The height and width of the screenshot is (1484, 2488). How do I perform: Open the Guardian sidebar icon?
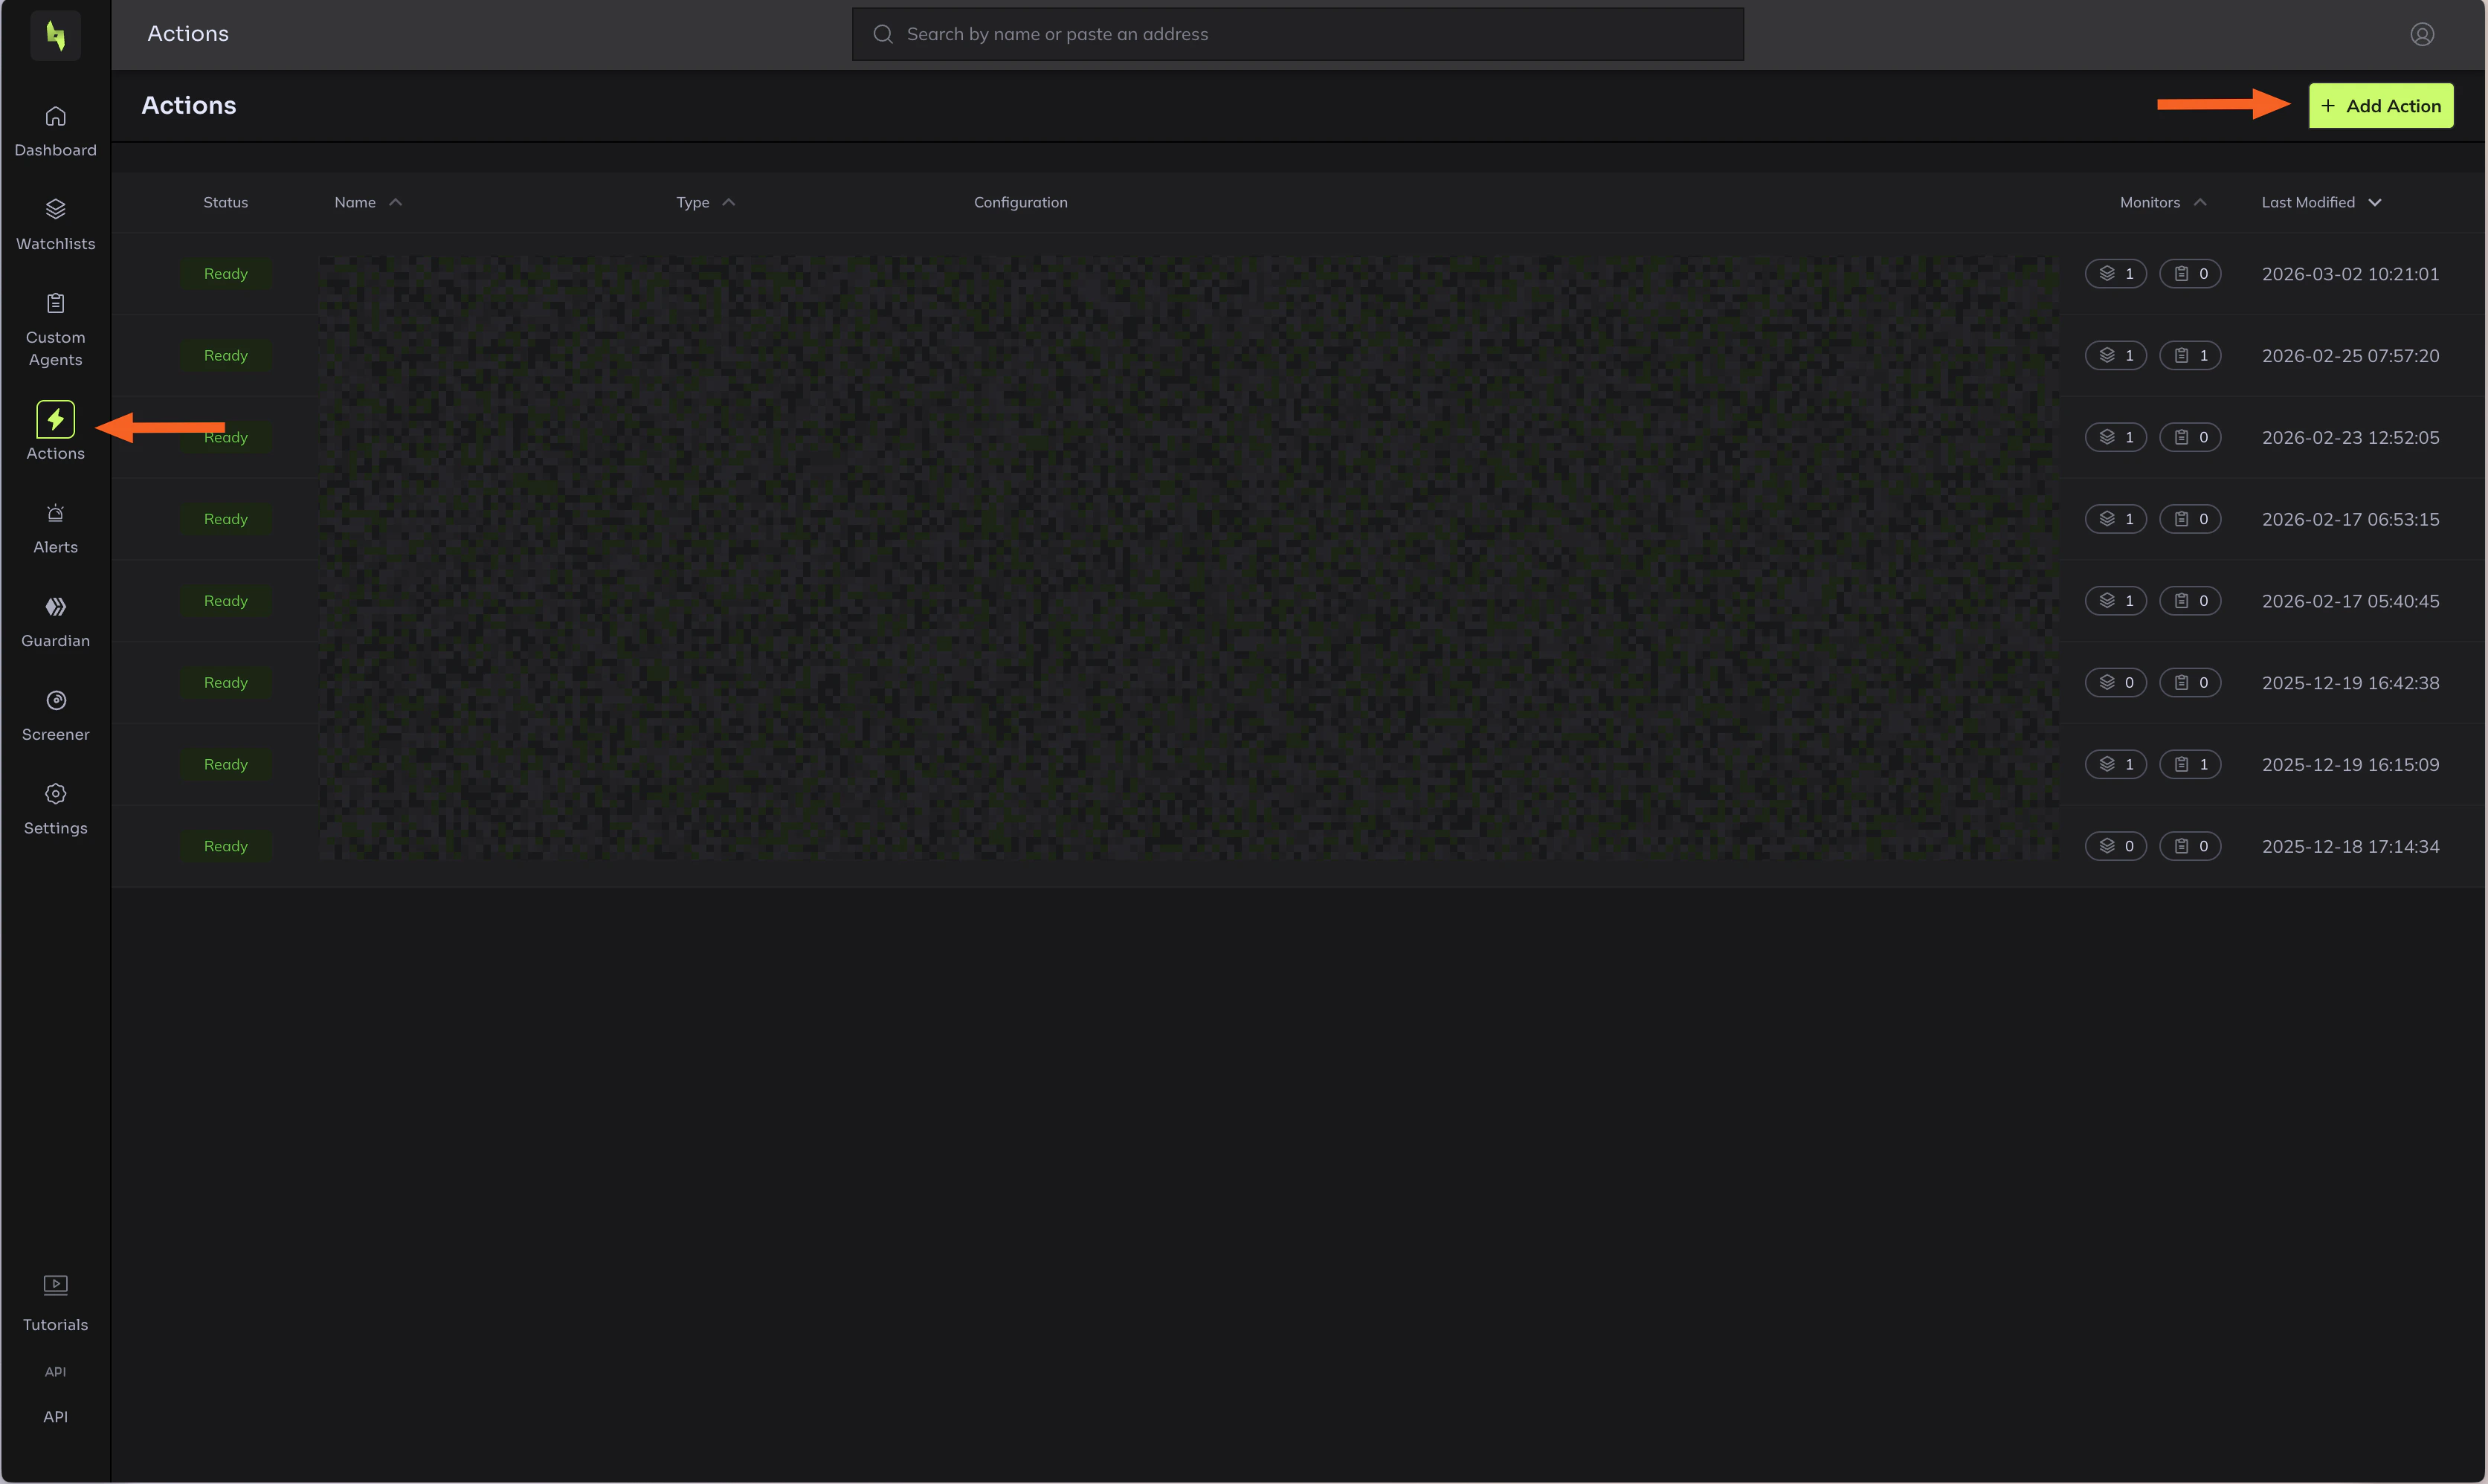click(x=55, y=607)
